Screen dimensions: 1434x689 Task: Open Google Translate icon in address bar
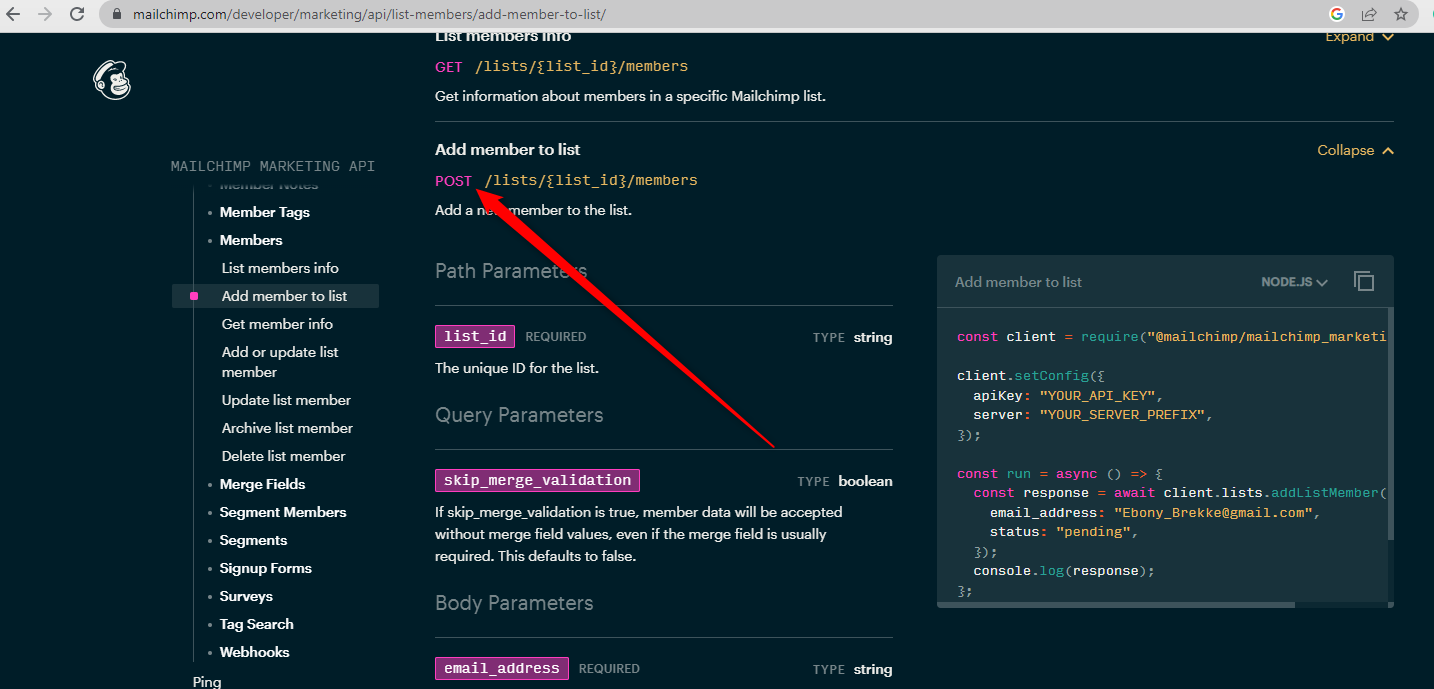coord(1337,14)
